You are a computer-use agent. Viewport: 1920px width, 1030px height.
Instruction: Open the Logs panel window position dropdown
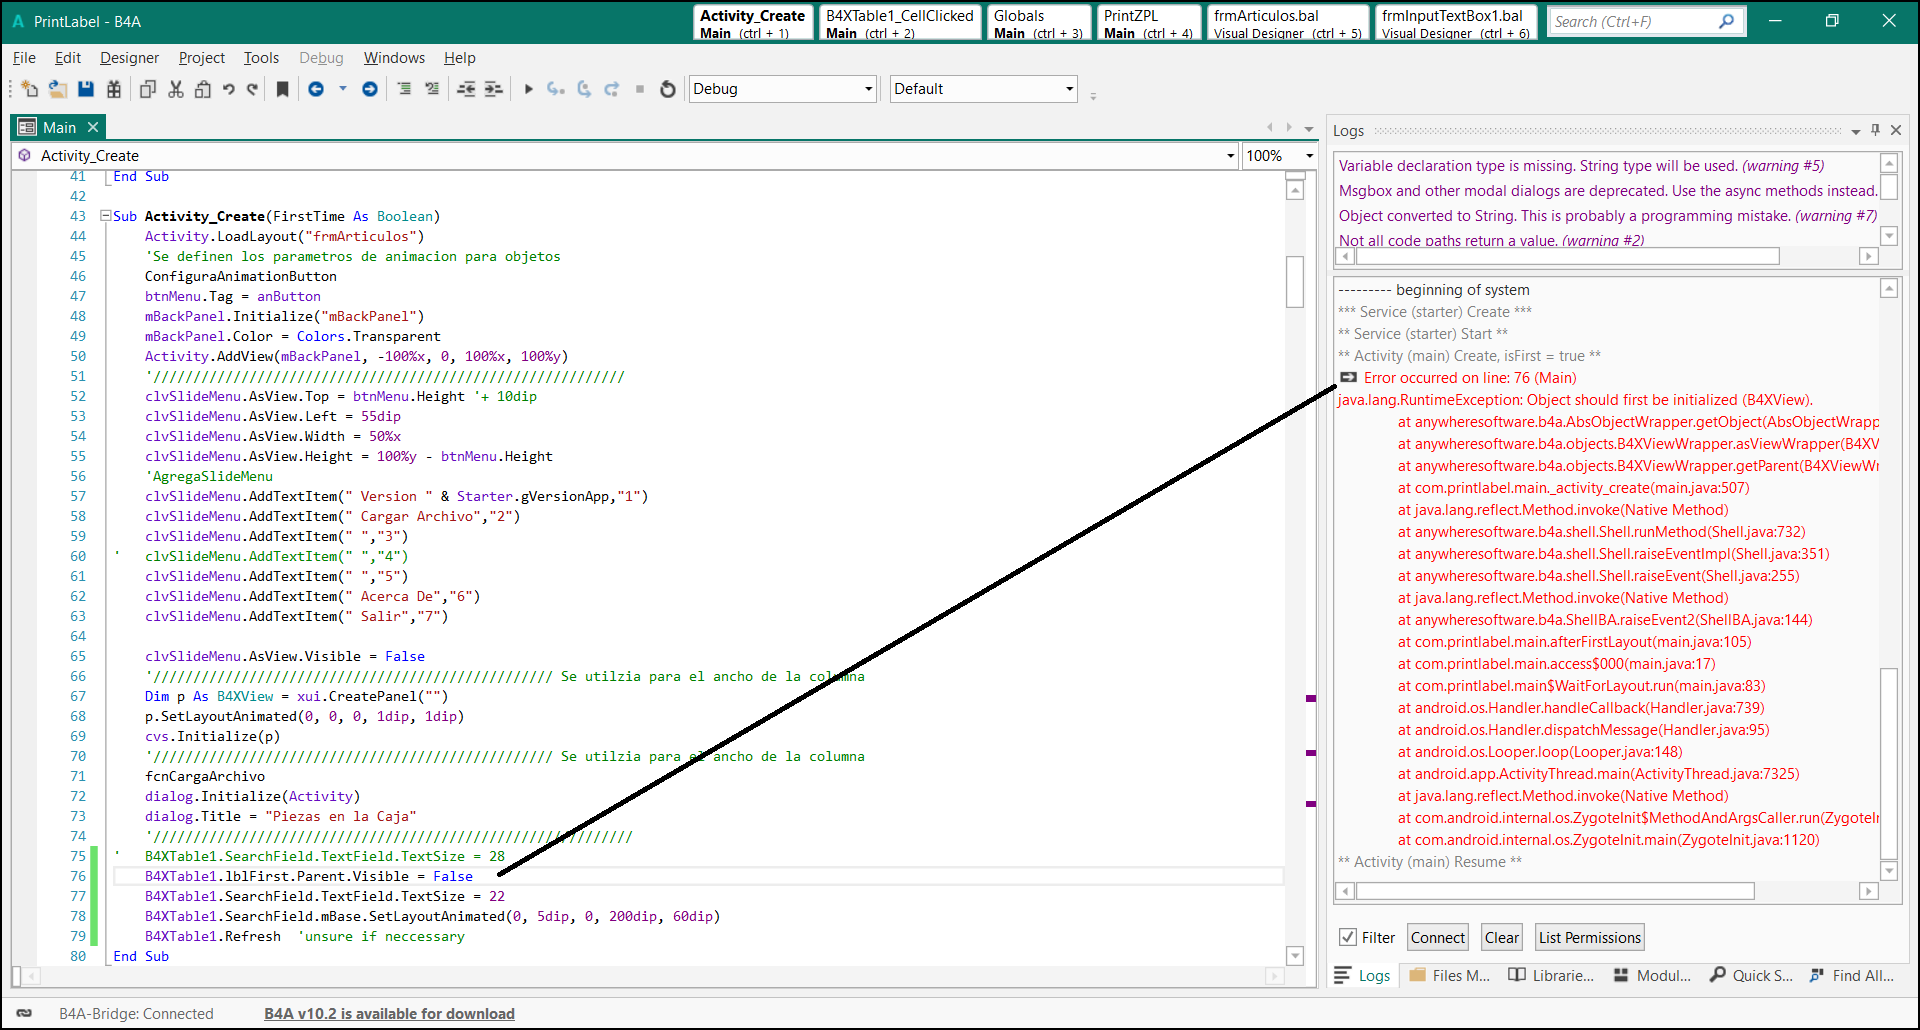click(1855, 131)
